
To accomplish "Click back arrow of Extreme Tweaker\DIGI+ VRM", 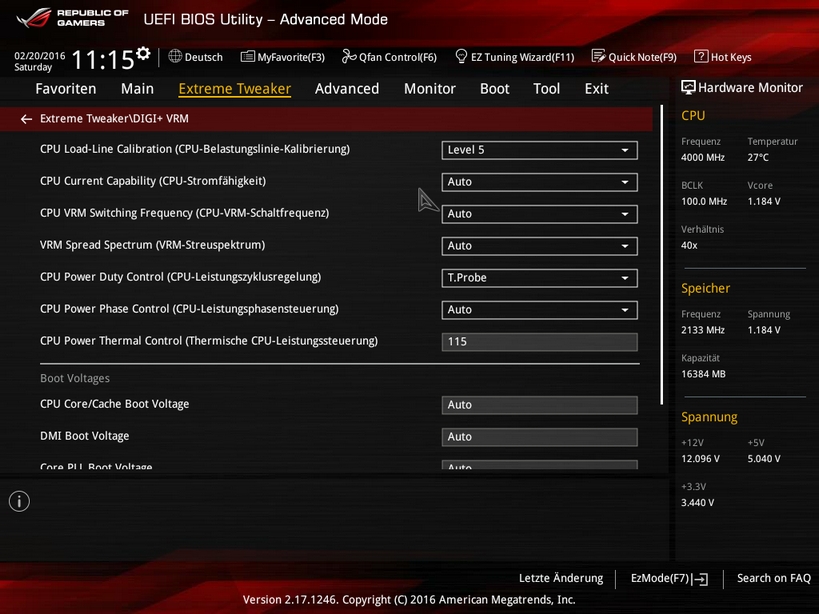I will (26, 120).
